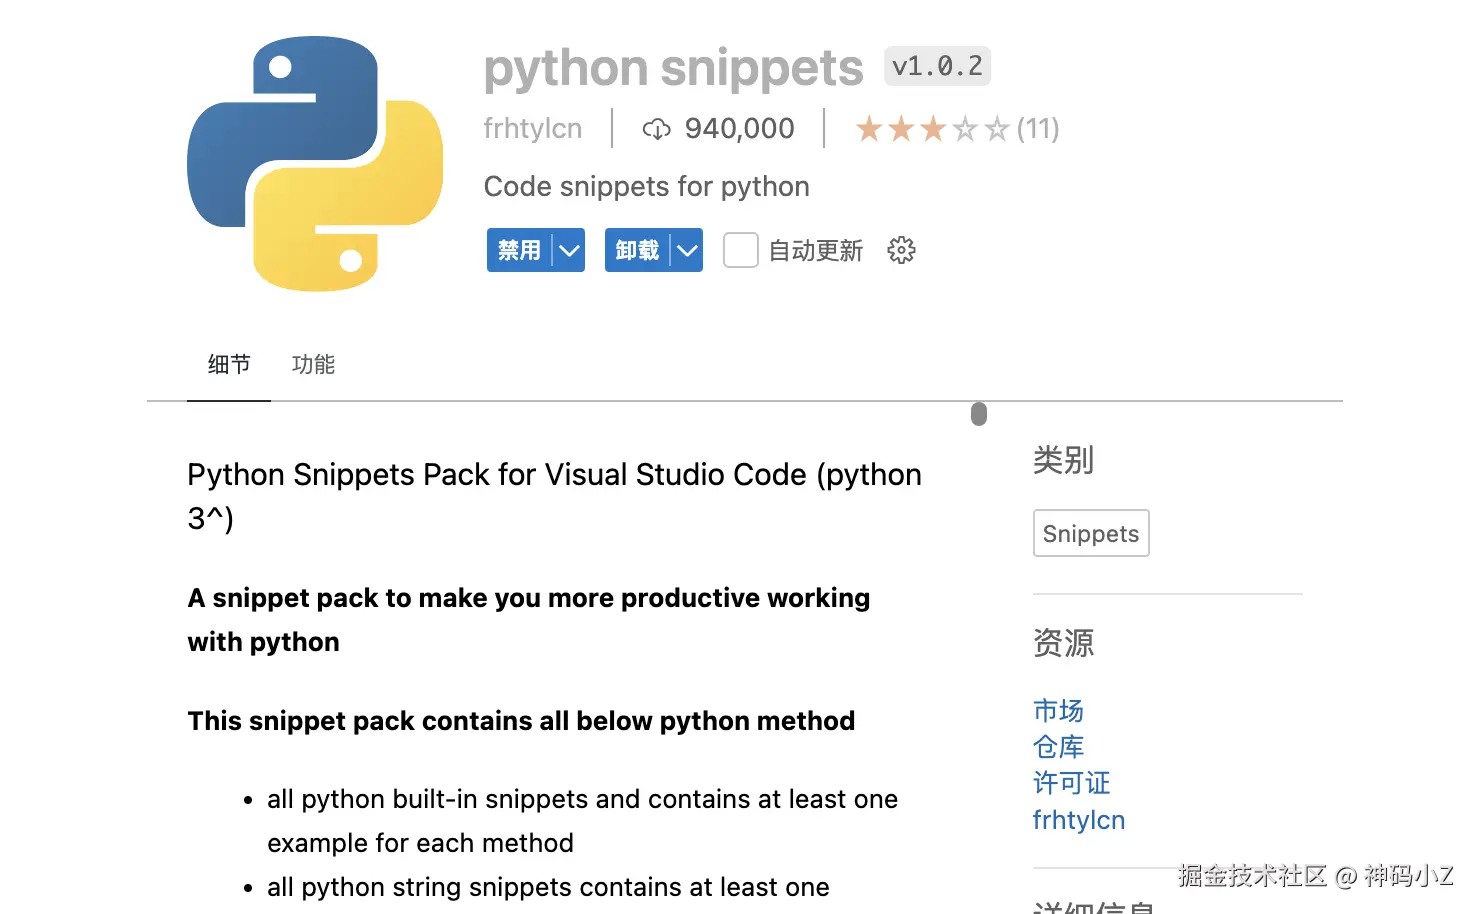This screenshot has width=1478, height=914.
Task: Click the v1.0.2 version badge
Action: tap(937, 66)
